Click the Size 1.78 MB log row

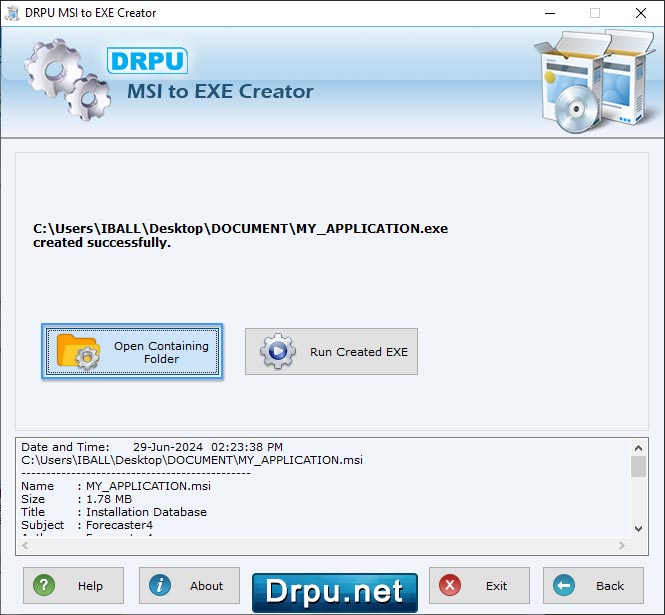(x=76, y=499)
